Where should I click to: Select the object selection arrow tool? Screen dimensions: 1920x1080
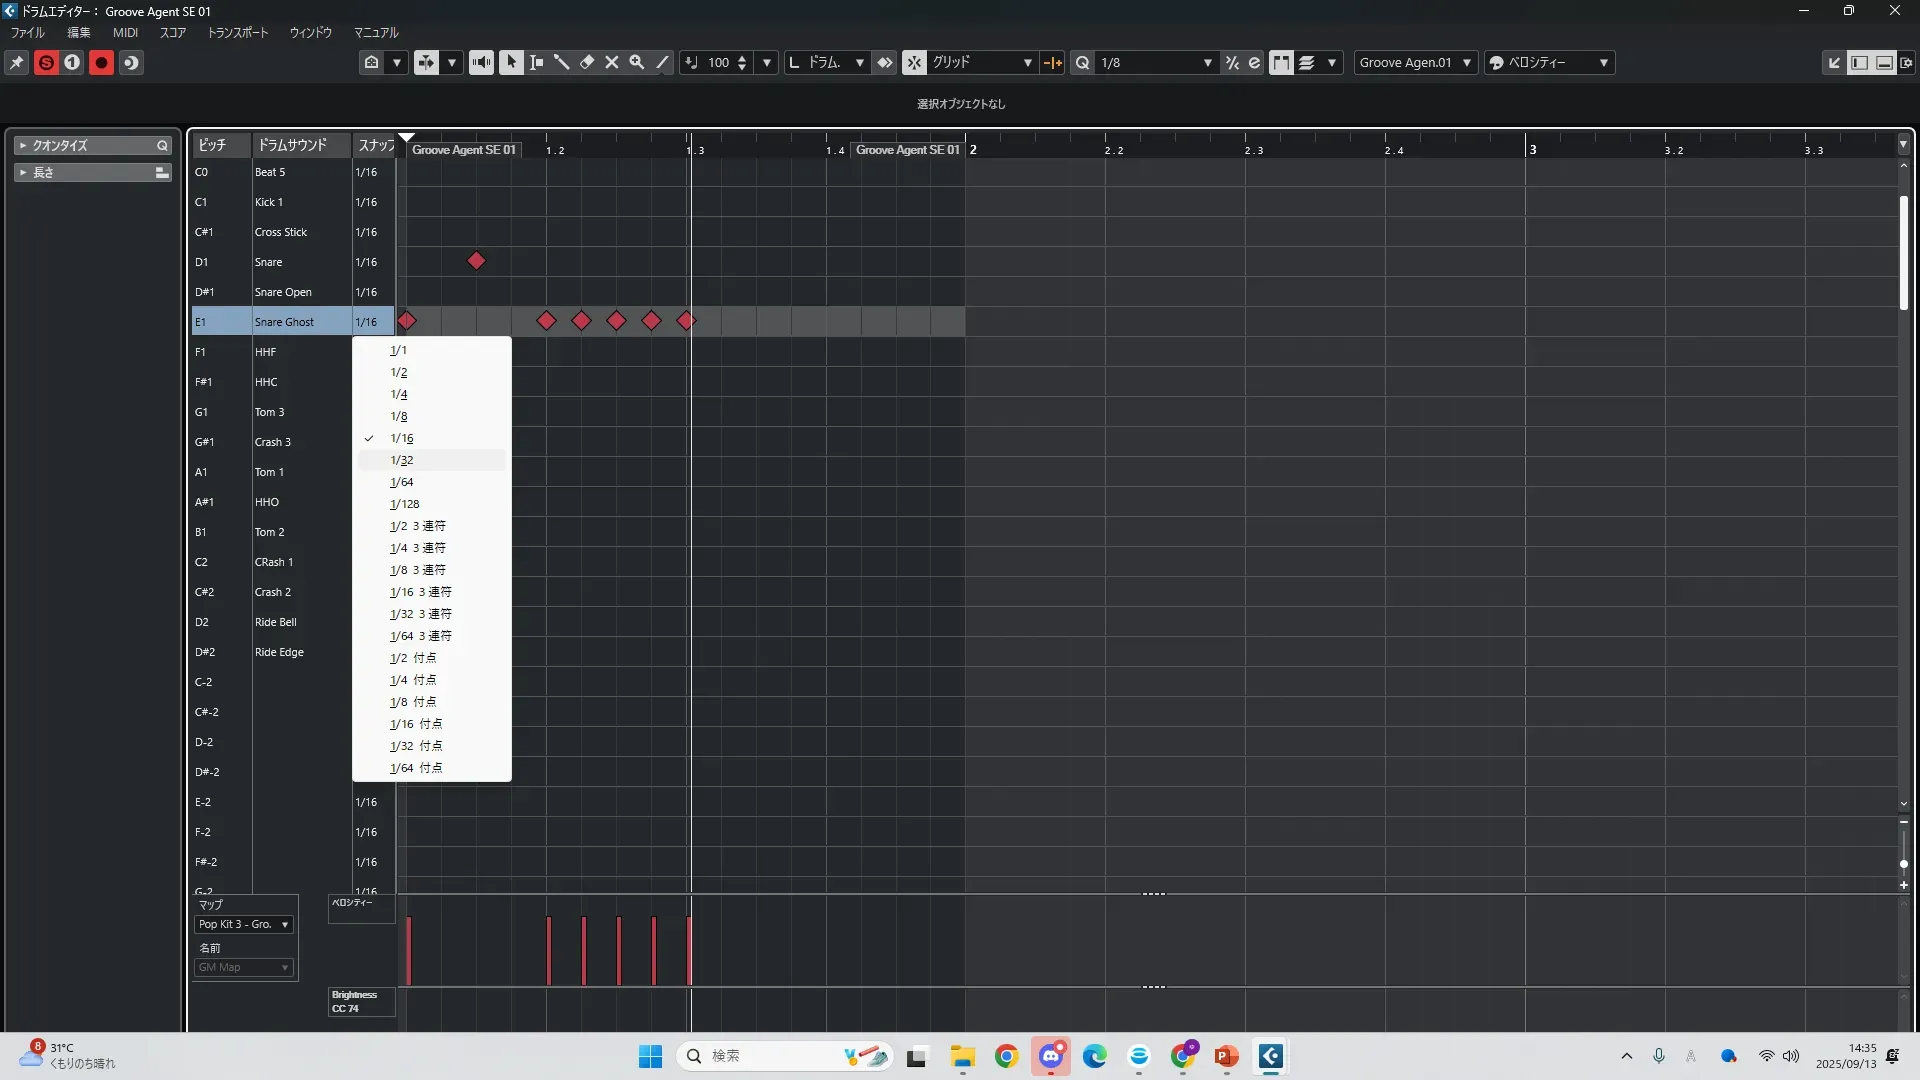[511, 62]
